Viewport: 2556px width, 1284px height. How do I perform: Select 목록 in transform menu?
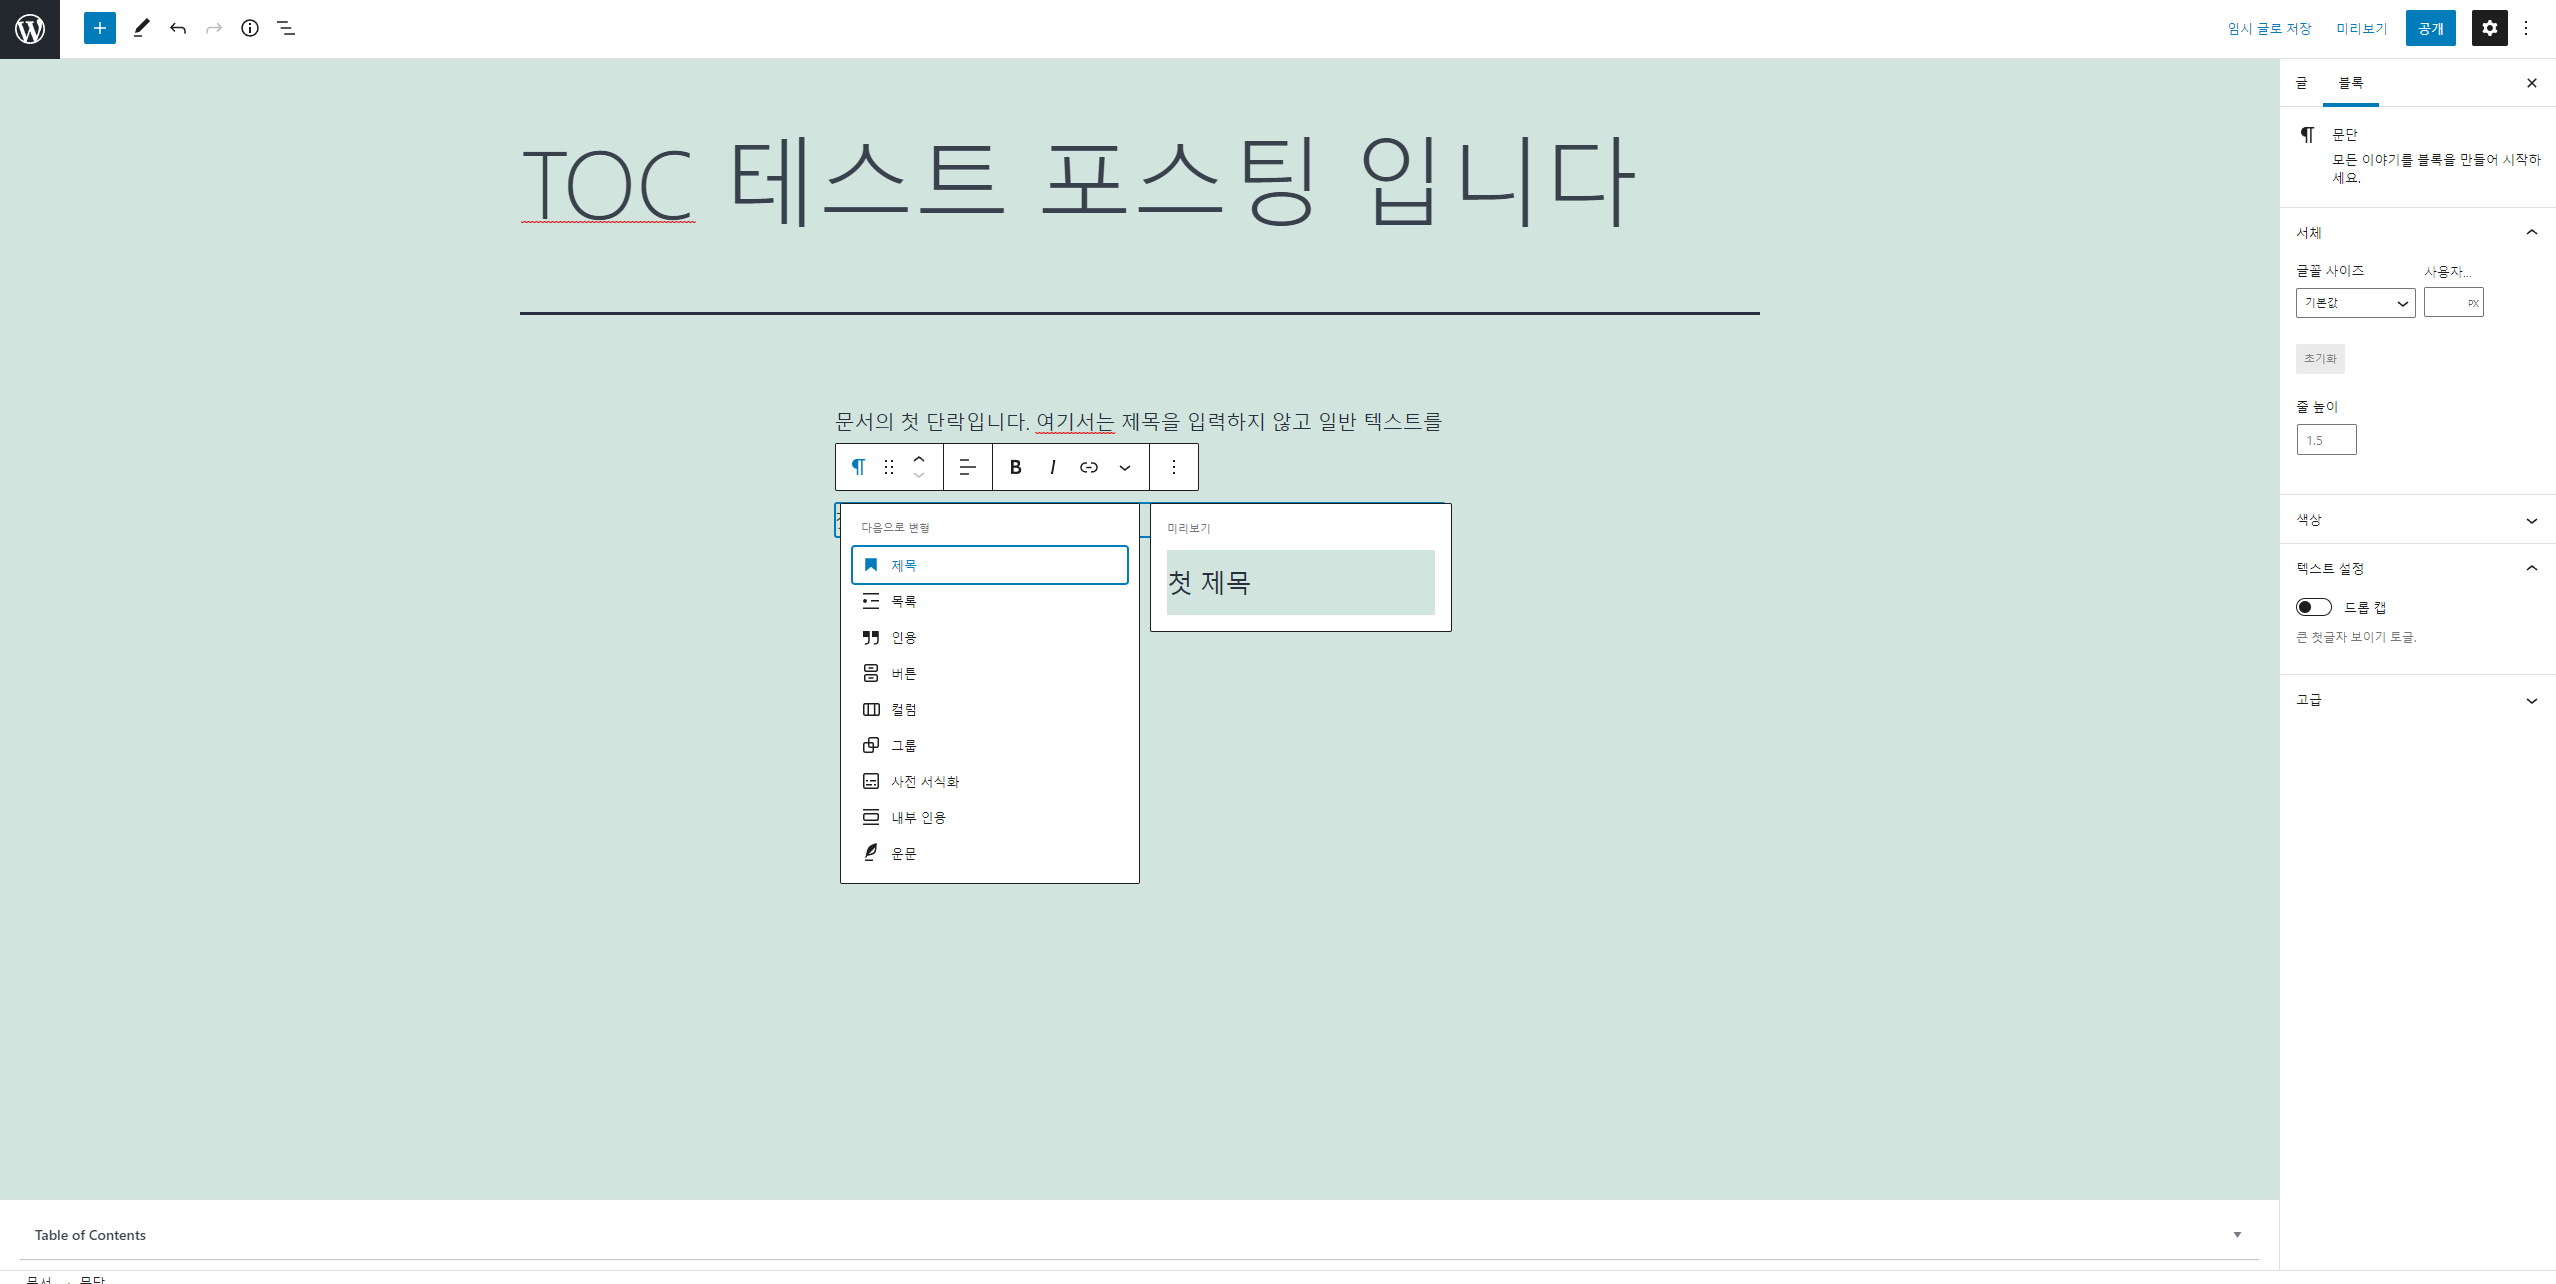coord(903,601)
